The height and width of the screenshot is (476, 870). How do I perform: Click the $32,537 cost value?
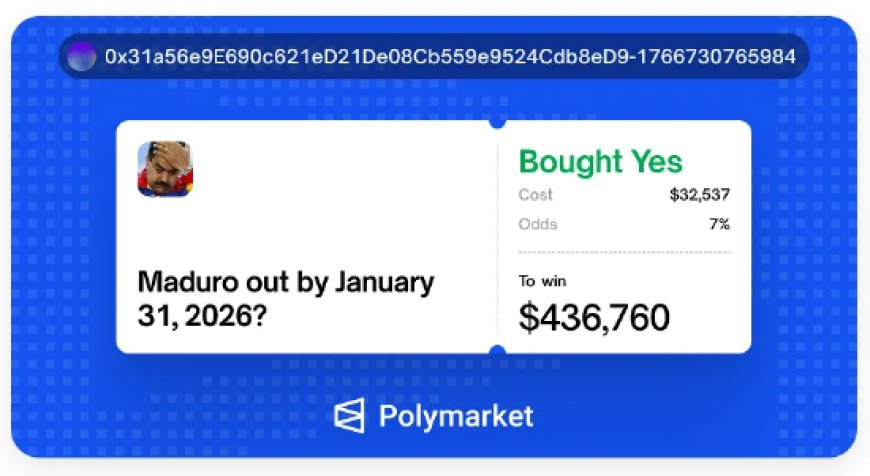pyautogui.click(x=699, y=195)
